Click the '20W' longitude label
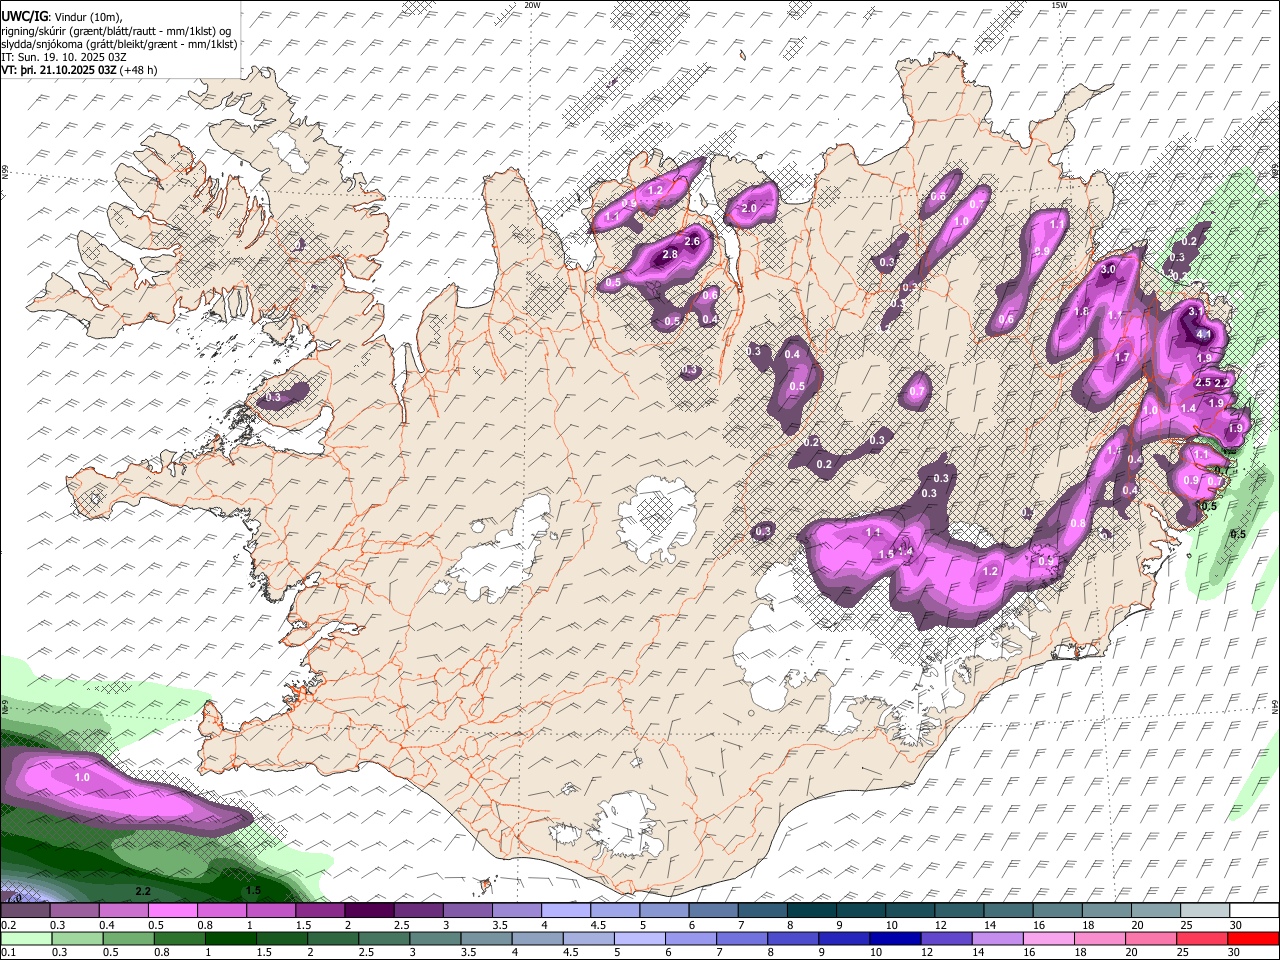Screen dimensions: 1280x960 pos(532,4)
